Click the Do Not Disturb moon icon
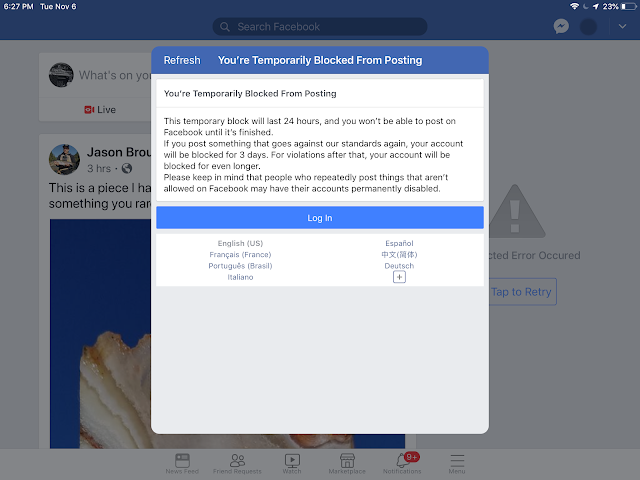 click(x=586, y=6)
